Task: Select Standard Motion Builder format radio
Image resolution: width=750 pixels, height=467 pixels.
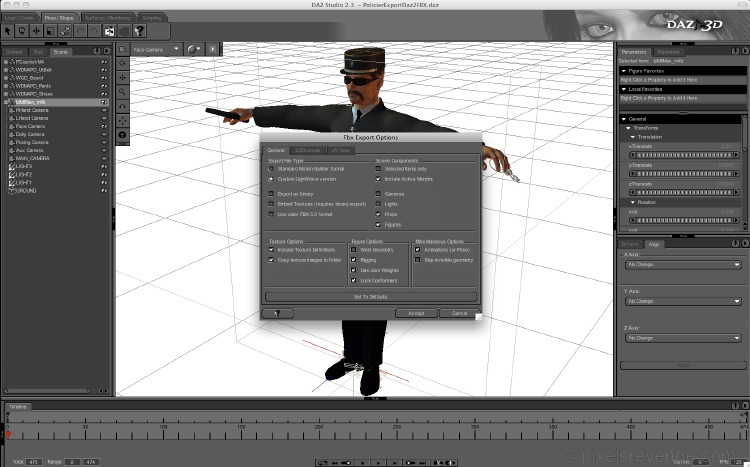Action: (x=271, y=169)
